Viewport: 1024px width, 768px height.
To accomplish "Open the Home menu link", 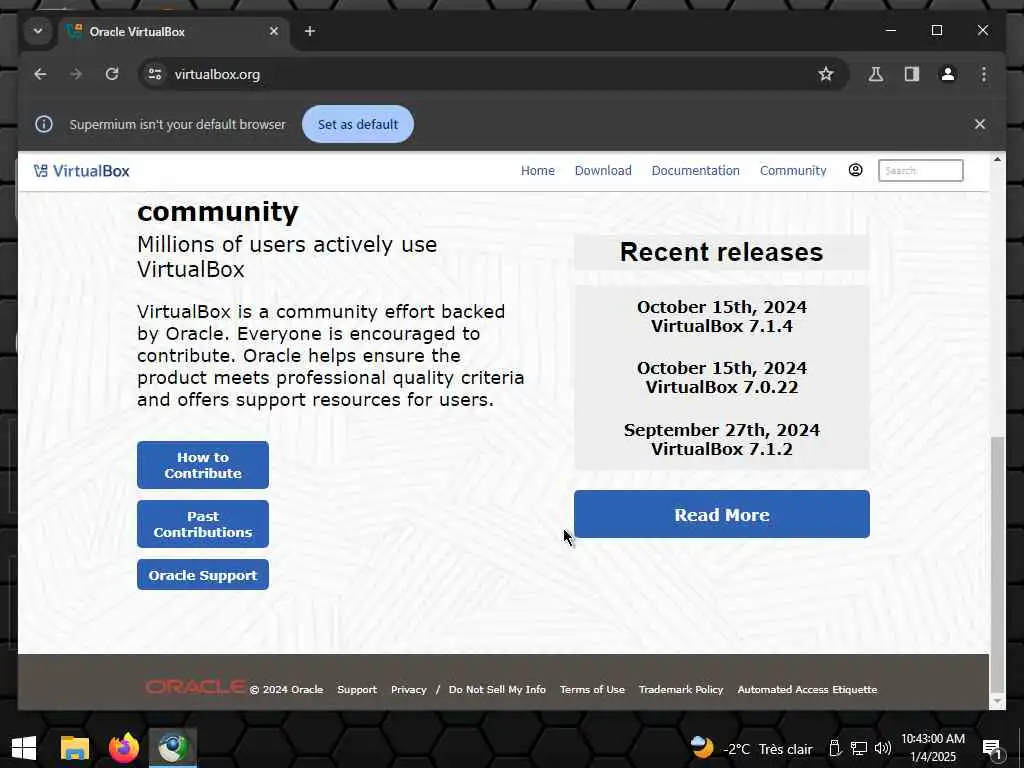I will (537, 170).
